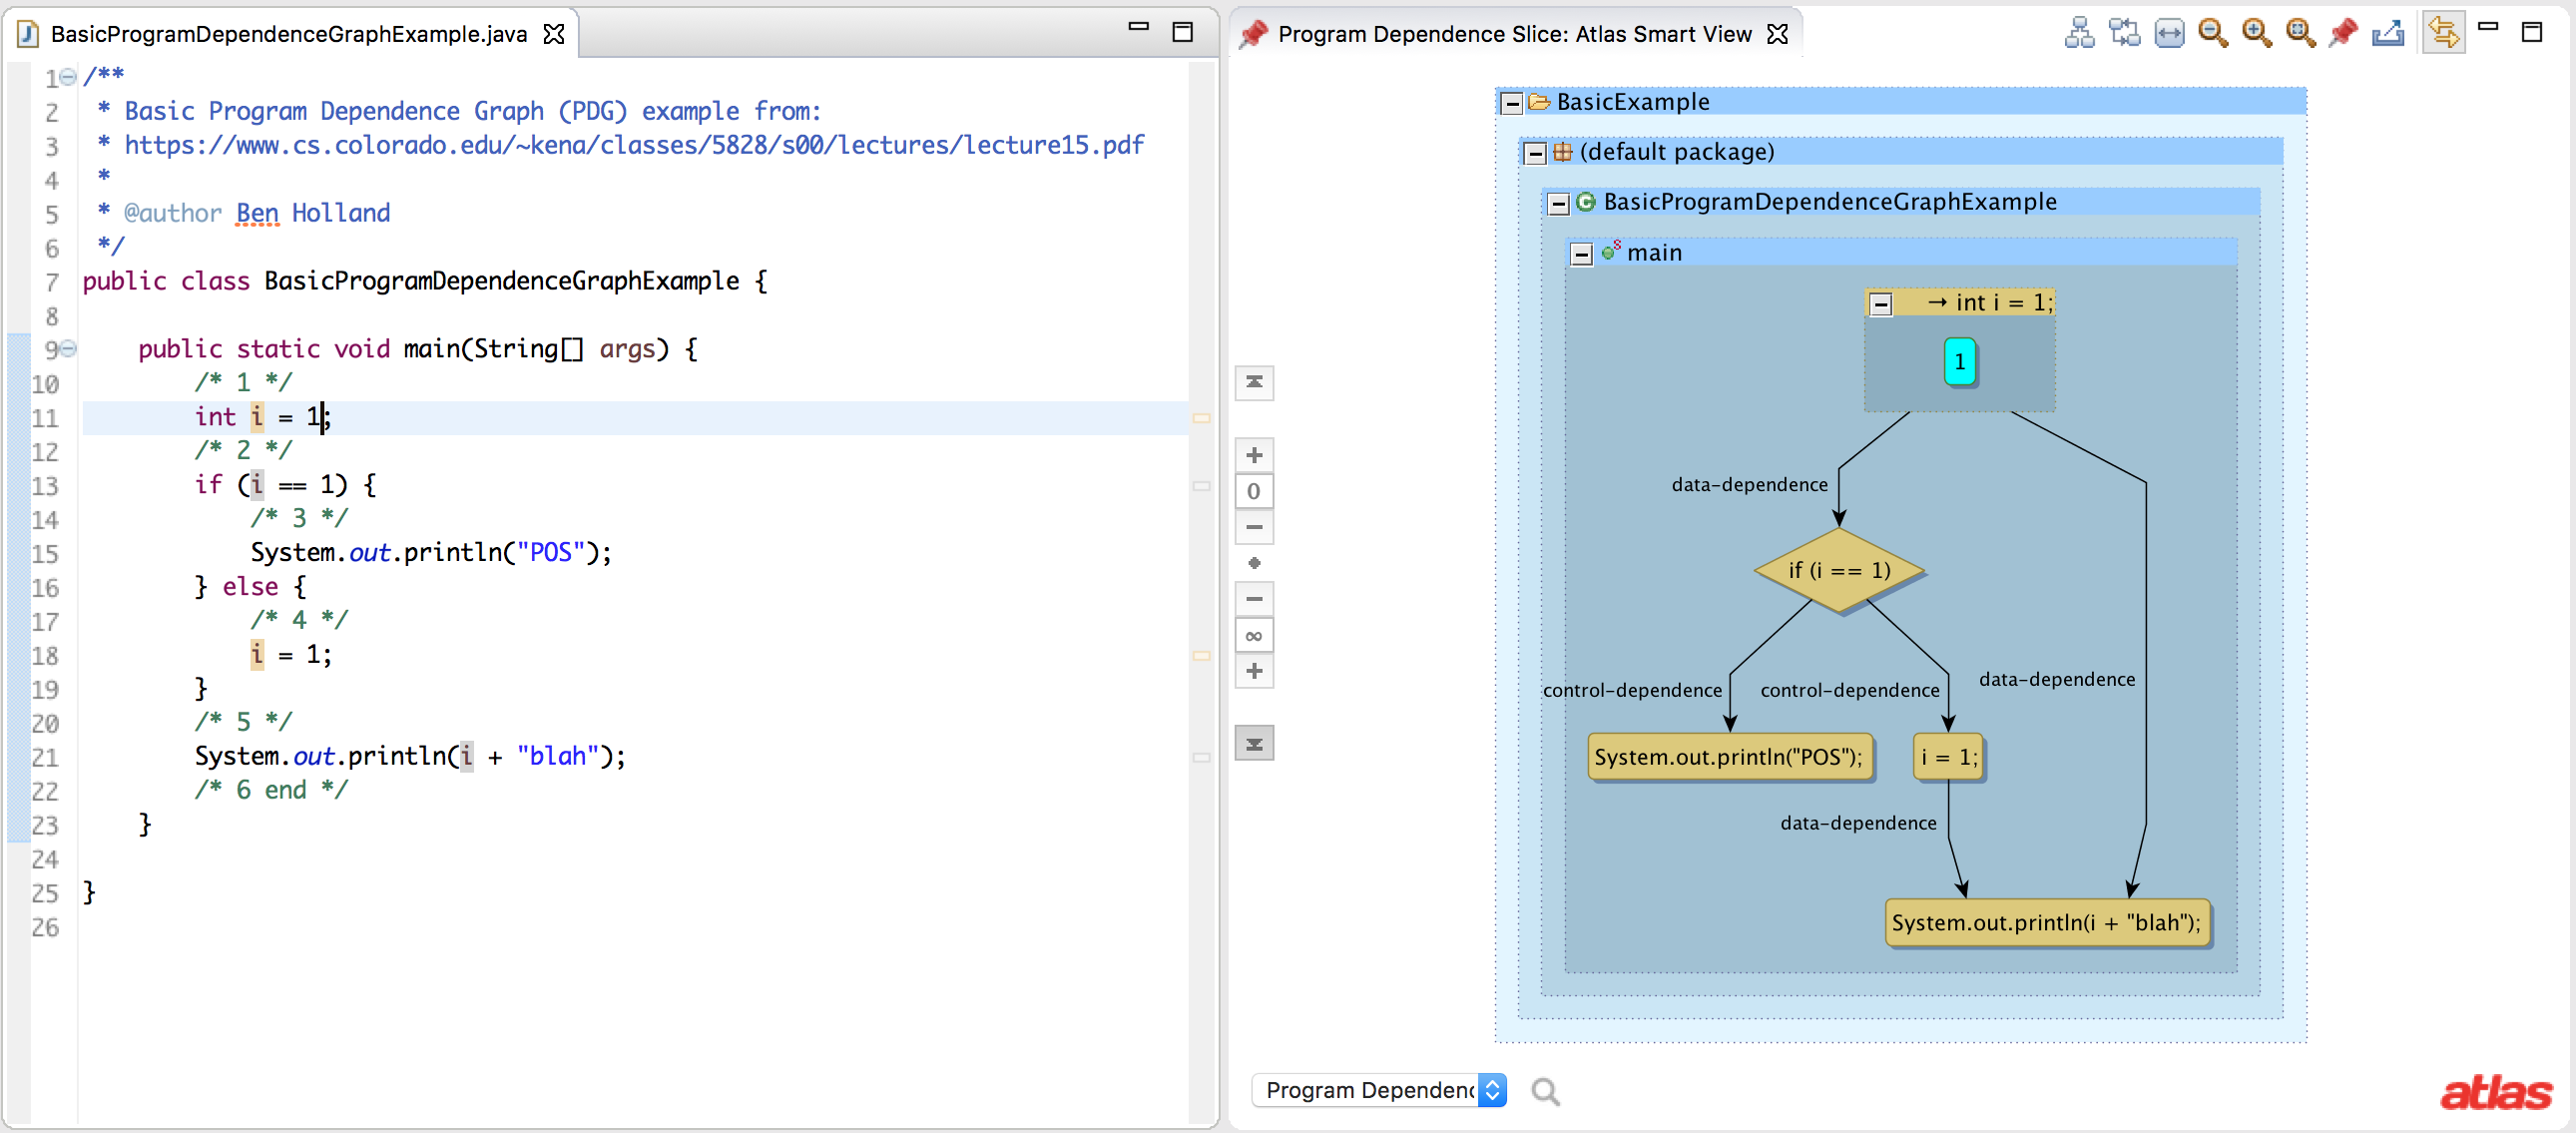The image size is (2576, 1133).
Task: Click the forward depth field showing infinity
Action: [x=1254, y=635]
